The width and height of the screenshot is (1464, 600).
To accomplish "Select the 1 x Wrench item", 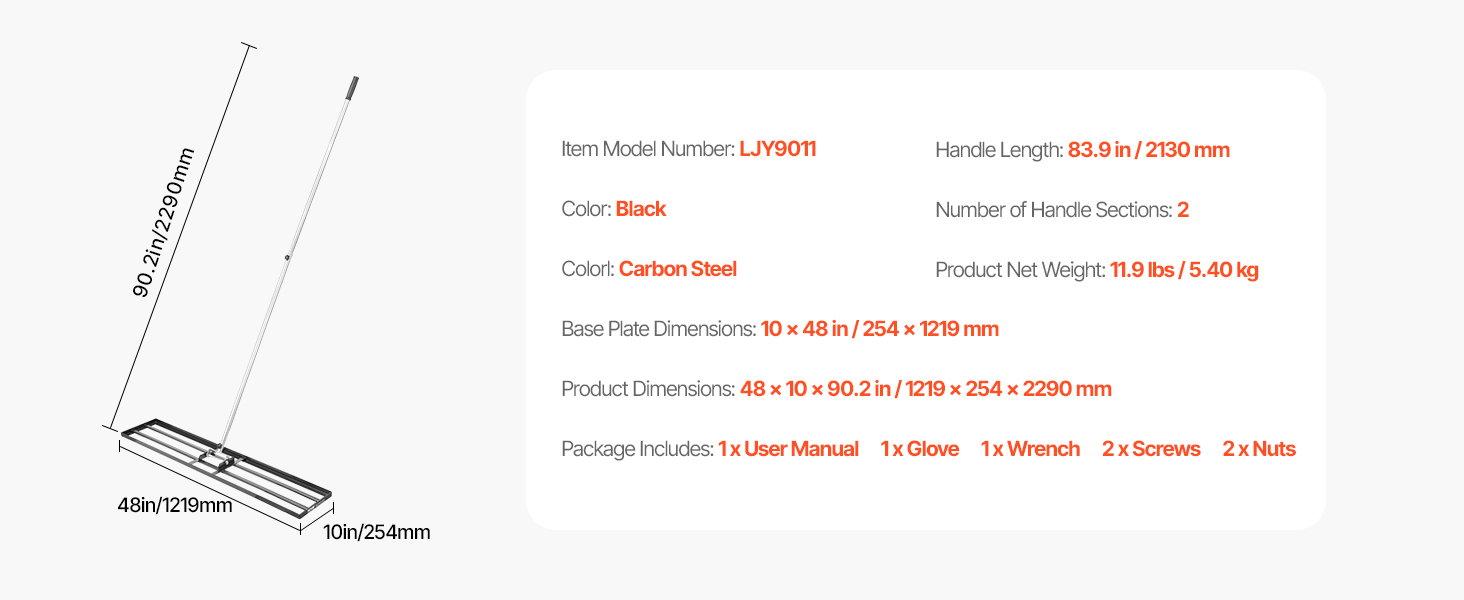I will 1030,449.
